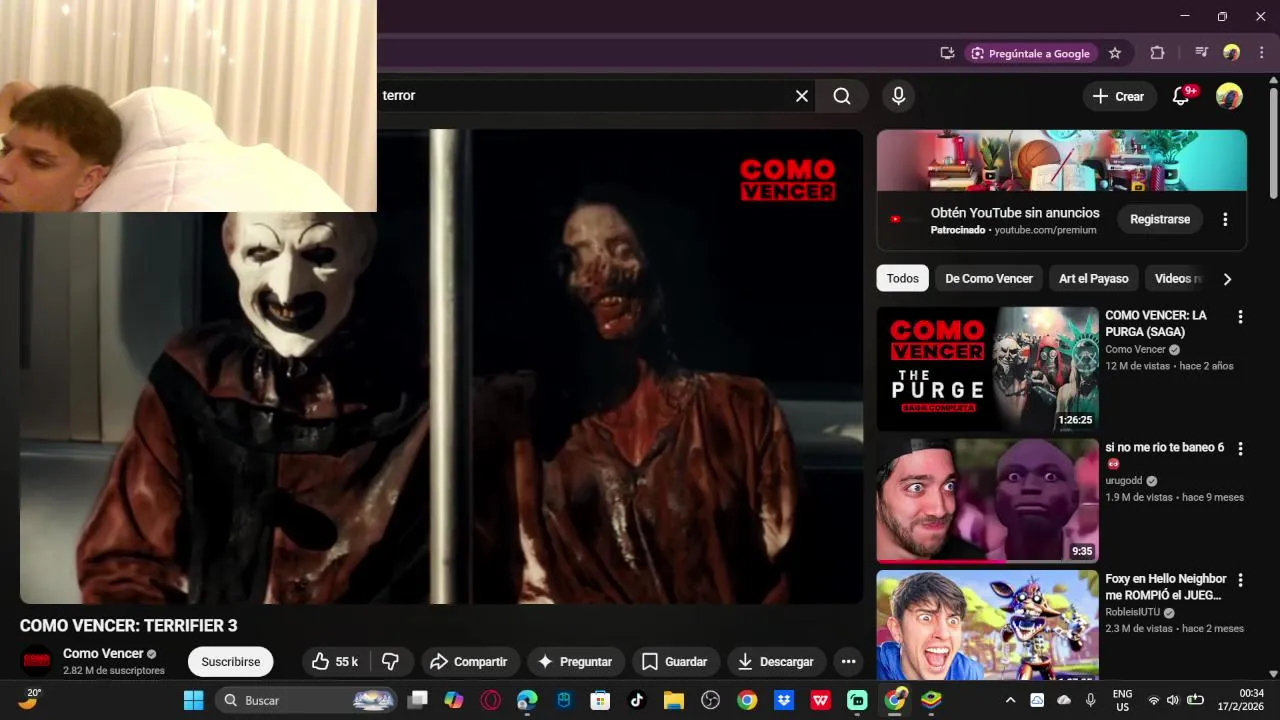Open the Crear upload menu

coord(1119,96)
